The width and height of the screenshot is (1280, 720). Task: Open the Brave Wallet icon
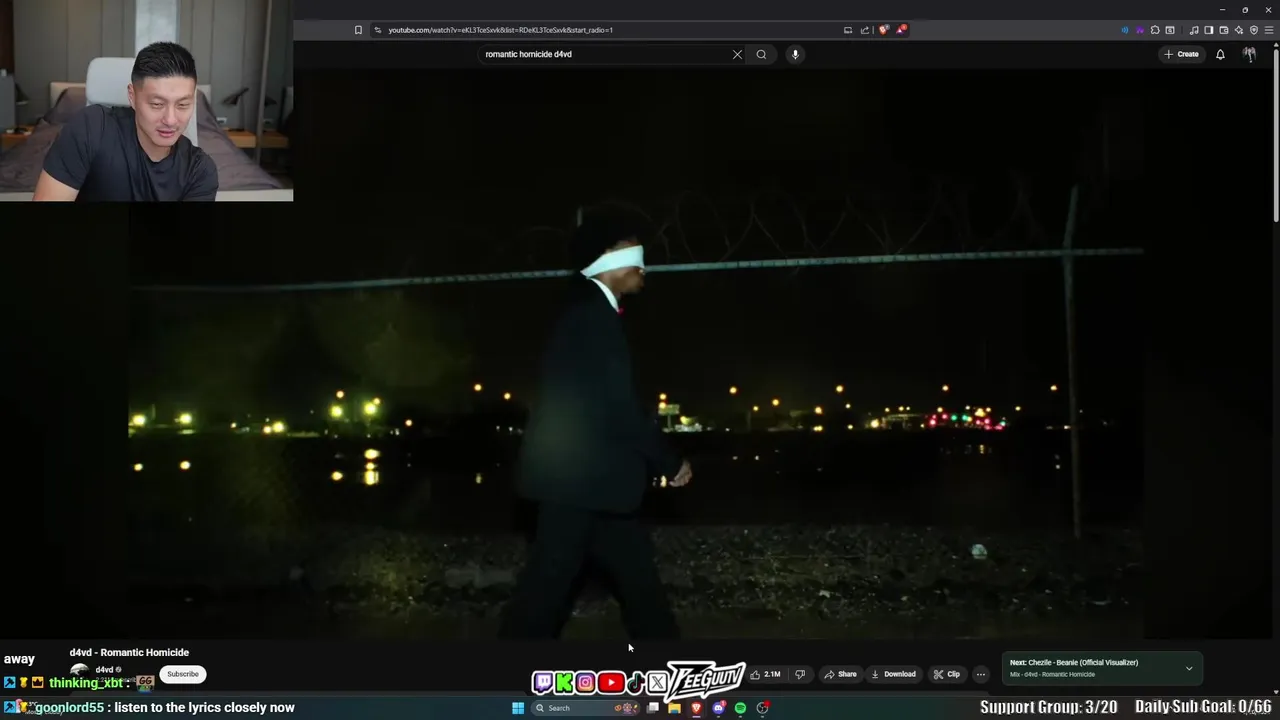click(1224, 30)
